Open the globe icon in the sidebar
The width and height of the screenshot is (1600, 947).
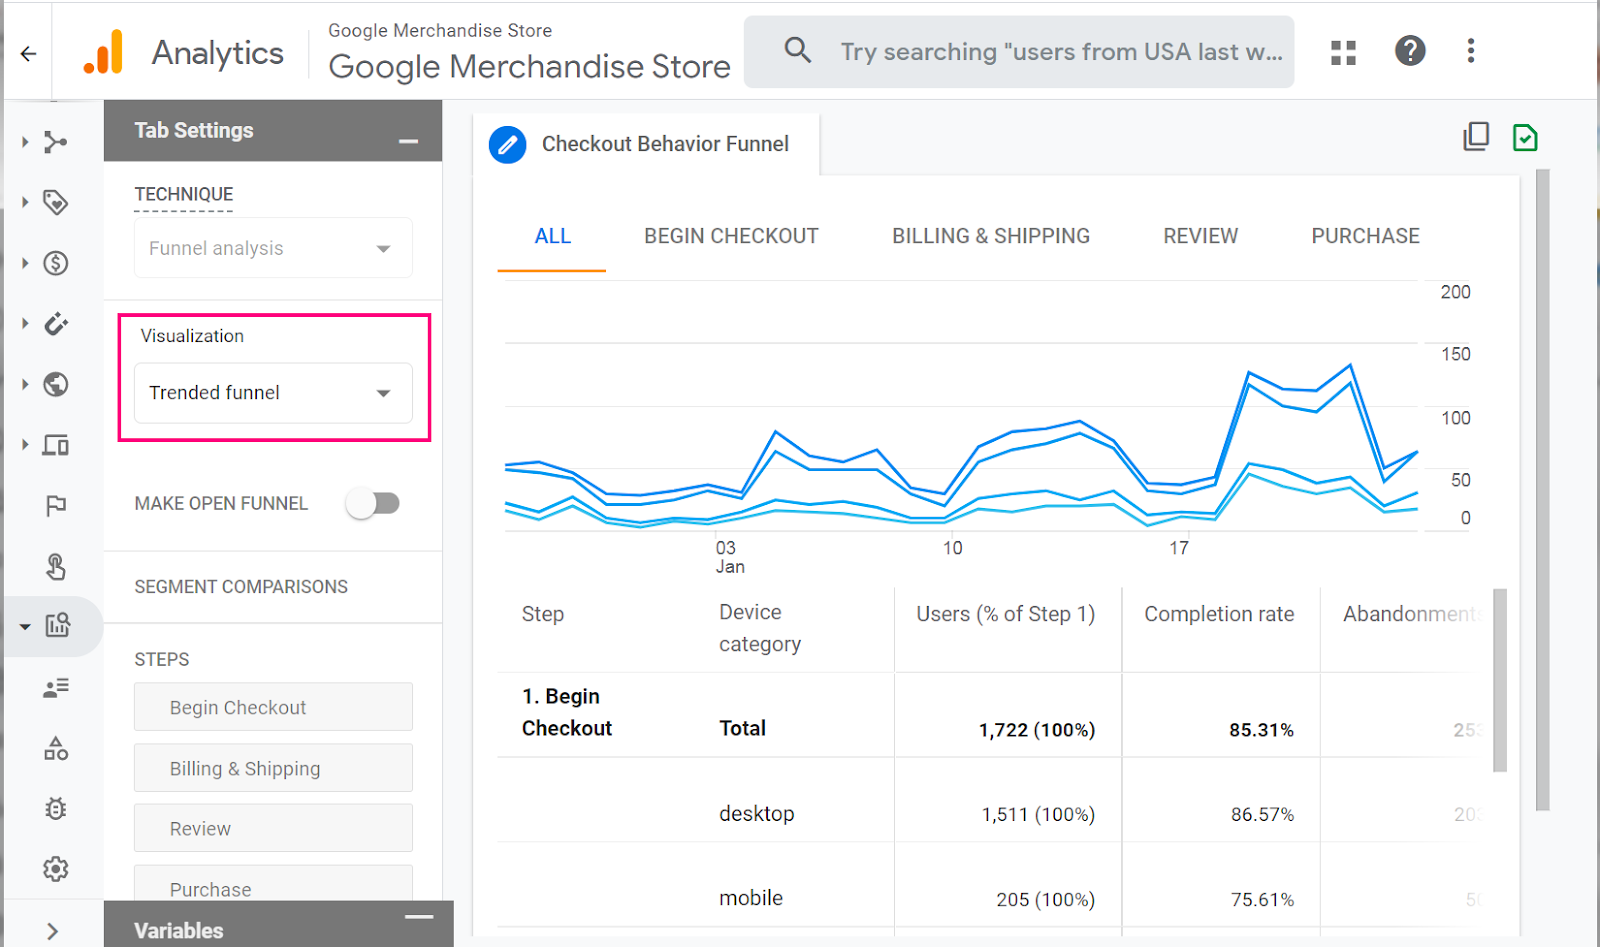click(56, 384)
